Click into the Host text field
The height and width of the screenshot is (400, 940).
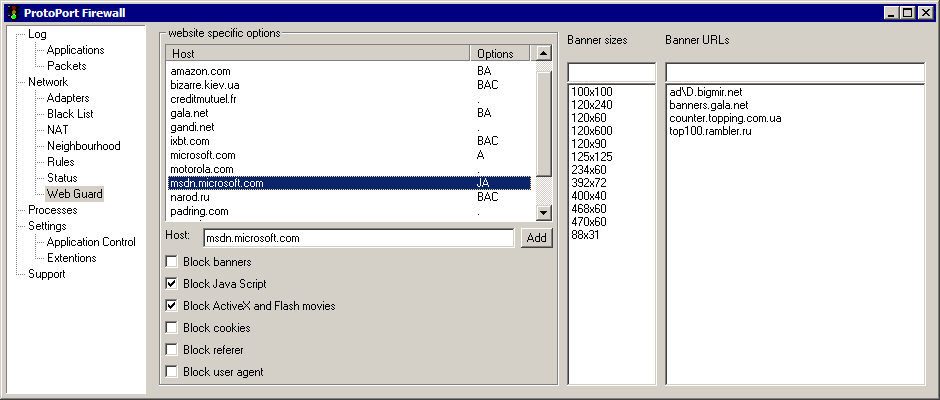pos(357,238)
